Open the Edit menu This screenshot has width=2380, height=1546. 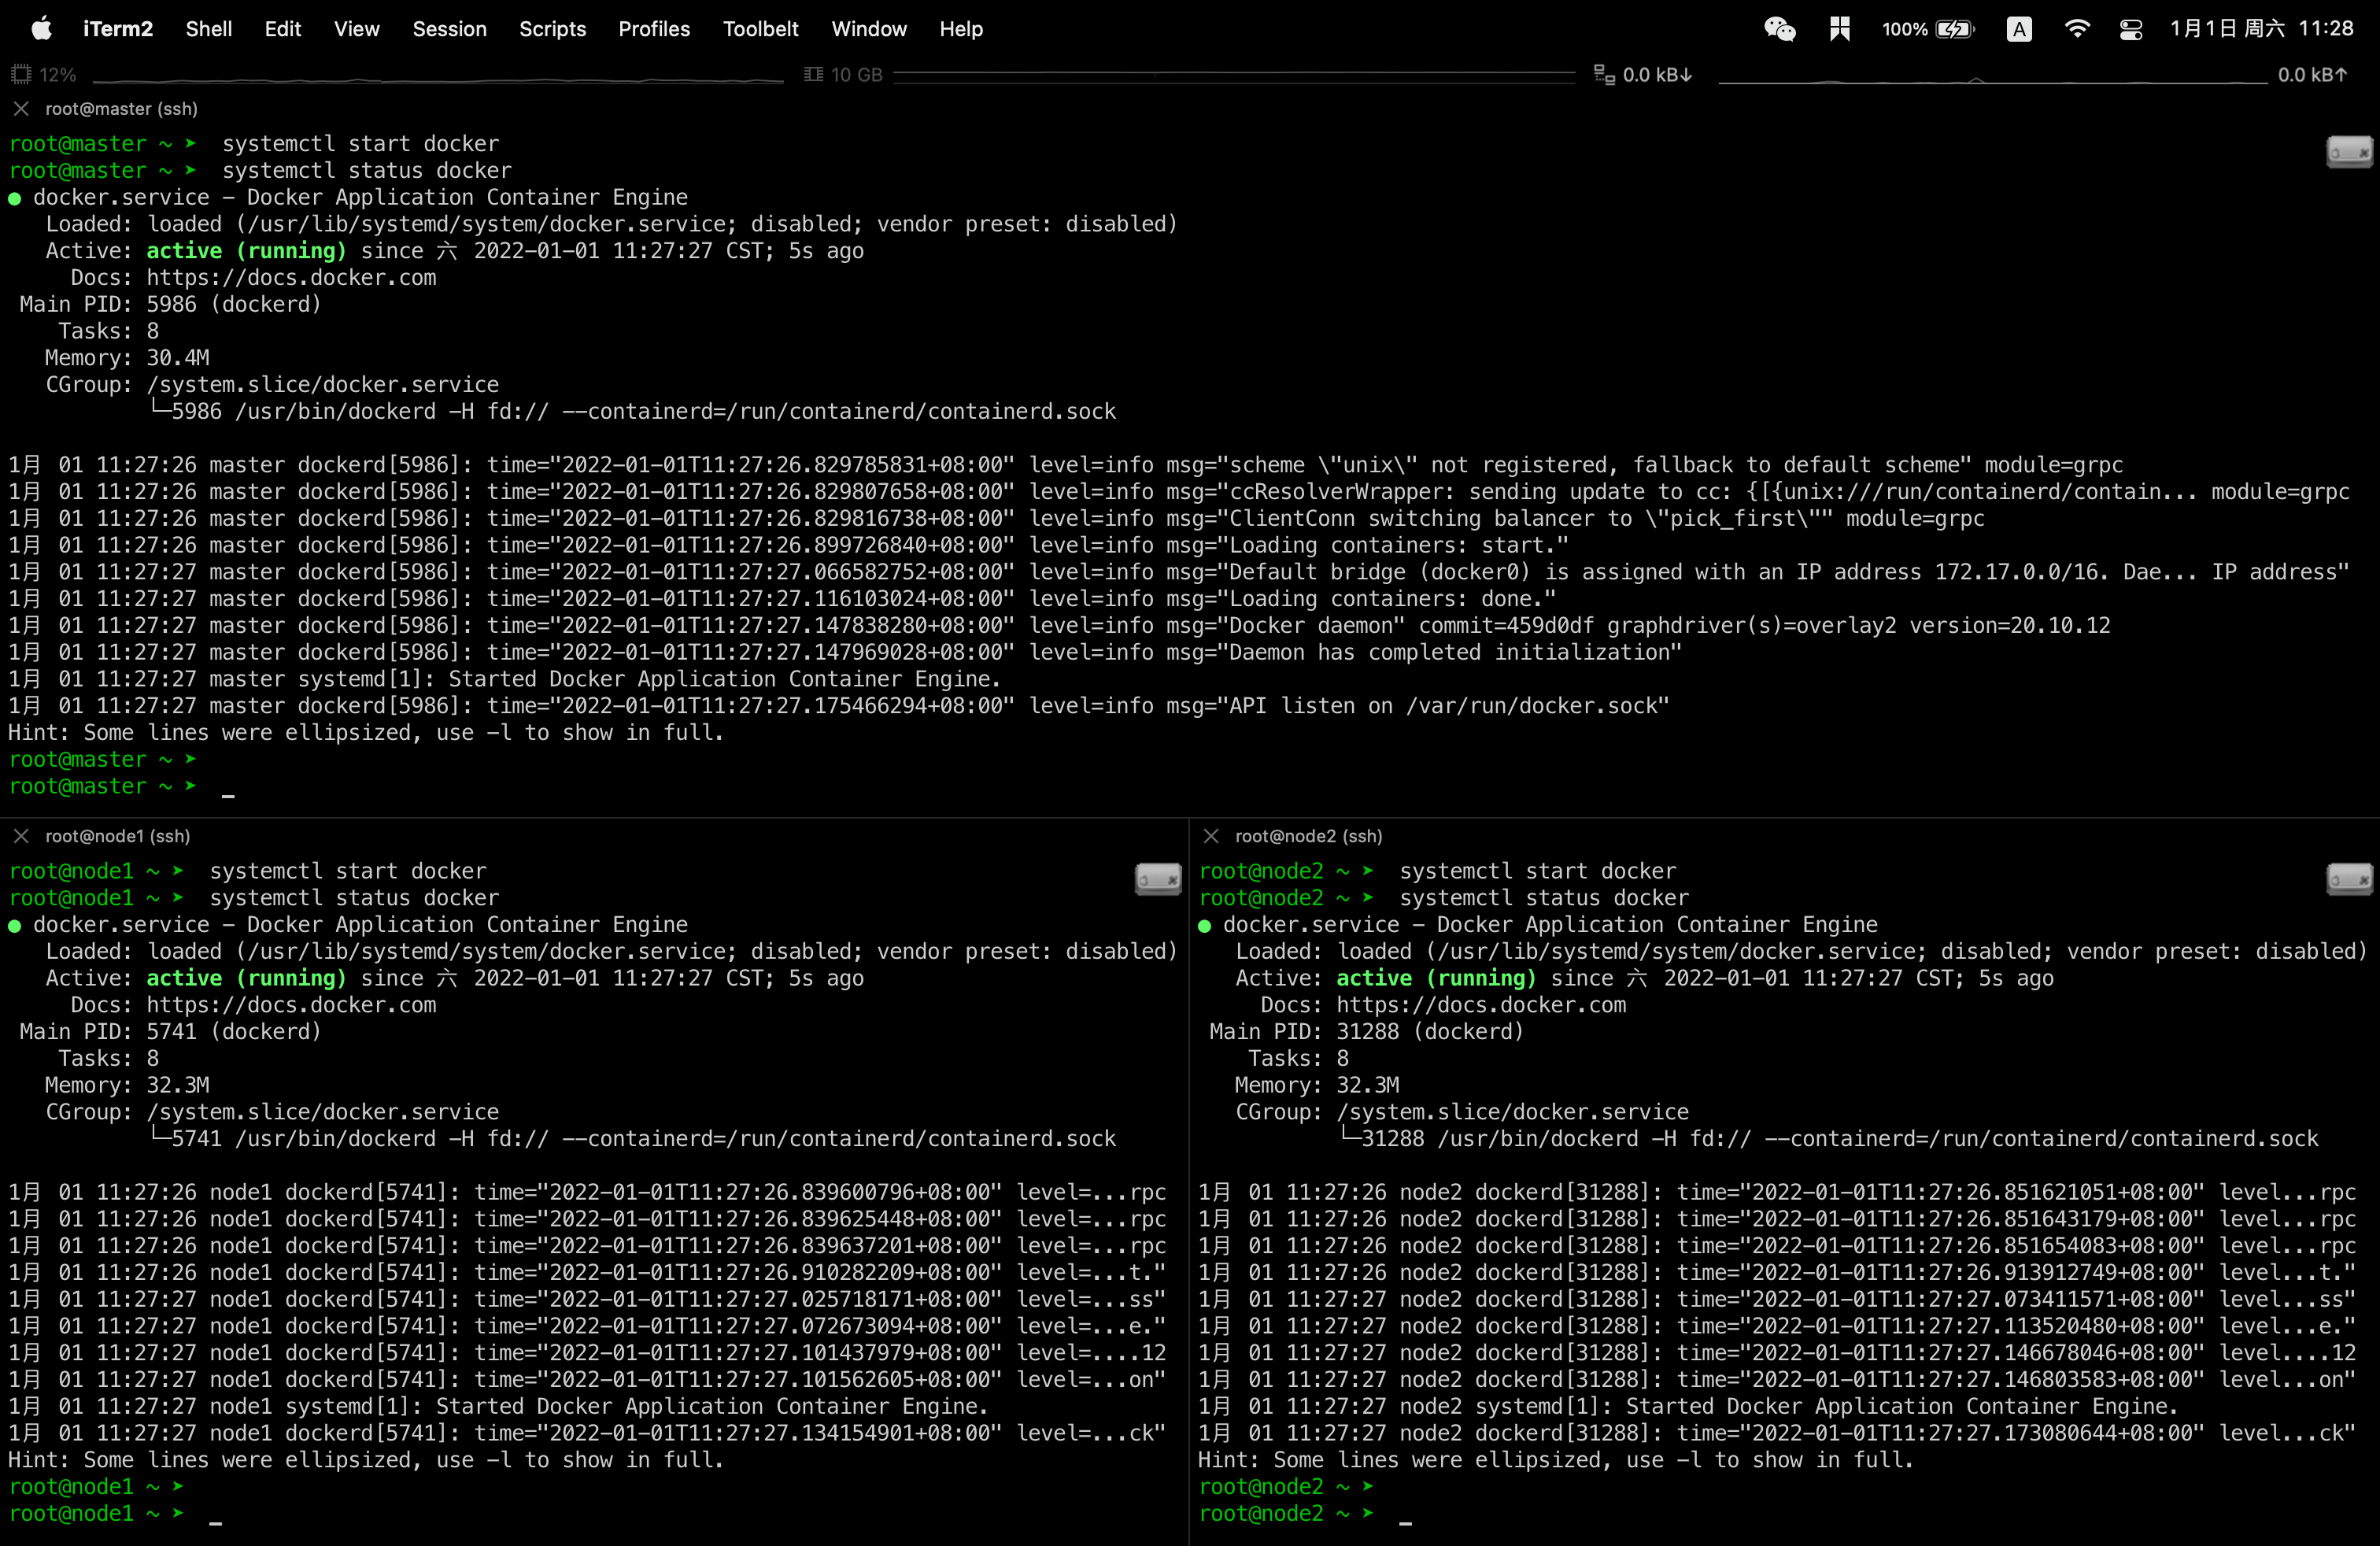click(283, 29)
